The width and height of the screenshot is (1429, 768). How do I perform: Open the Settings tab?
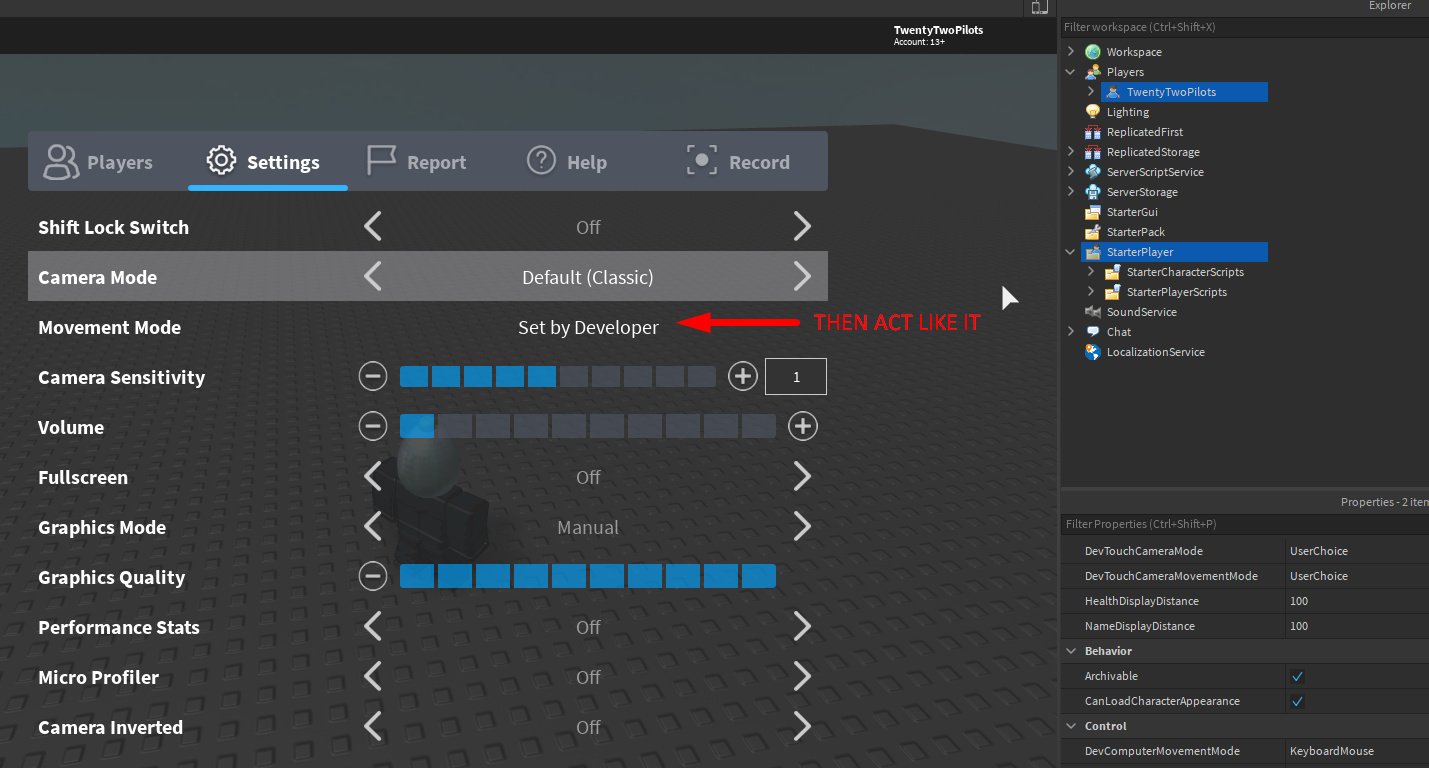pyautogui.click(x=268, y=161)
